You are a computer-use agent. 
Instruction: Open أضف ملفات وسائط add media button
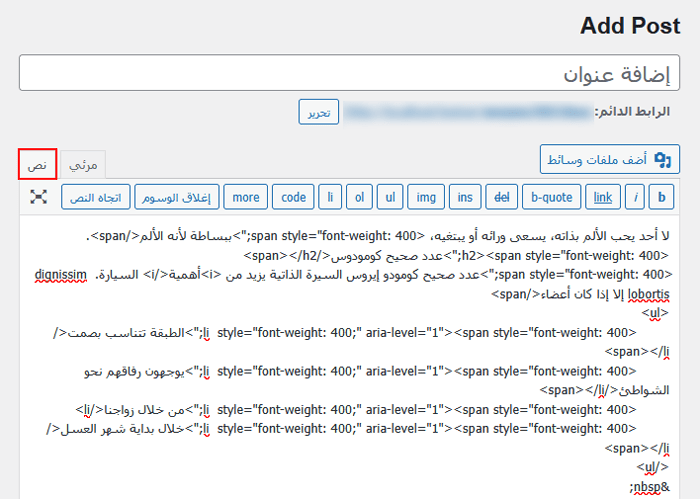[610, 159]
